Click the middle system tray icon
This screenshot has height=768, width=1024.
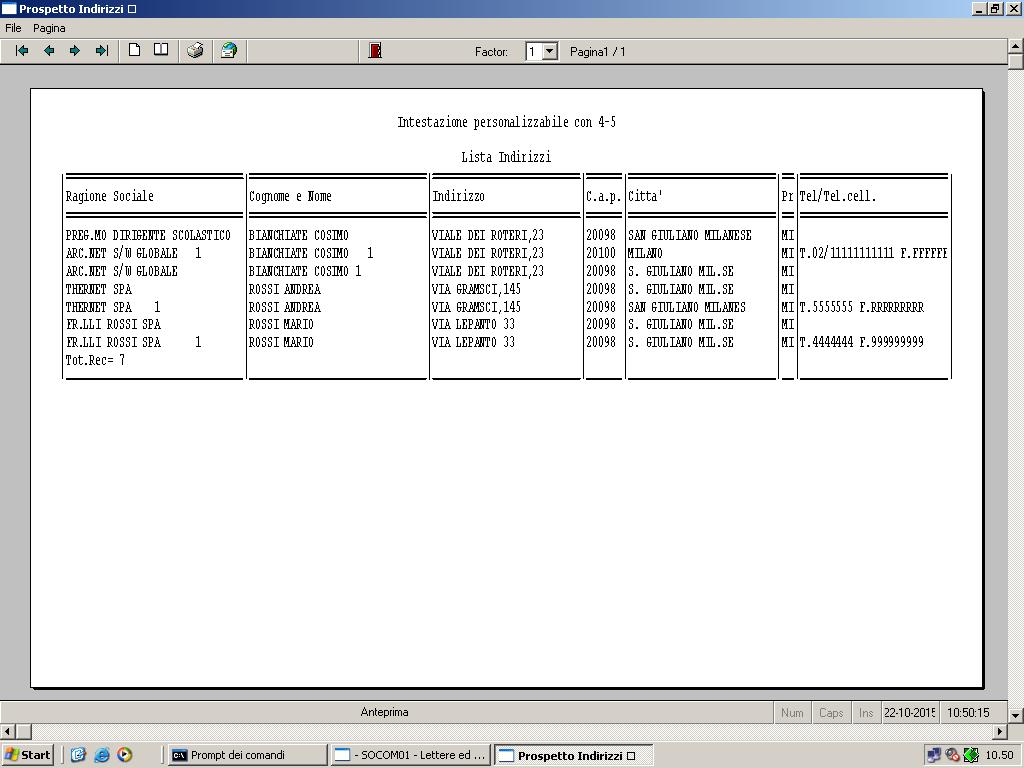point(952,755)
